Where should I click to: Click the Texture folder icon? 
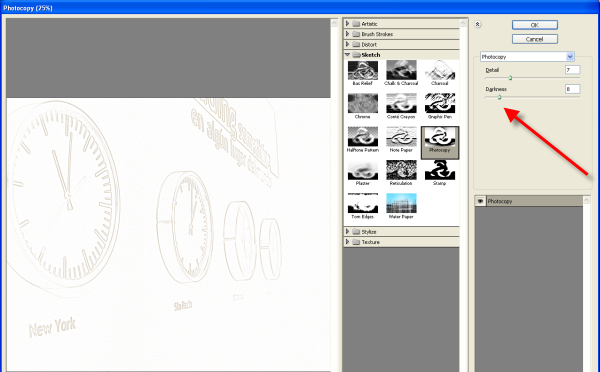pos(356,242)
